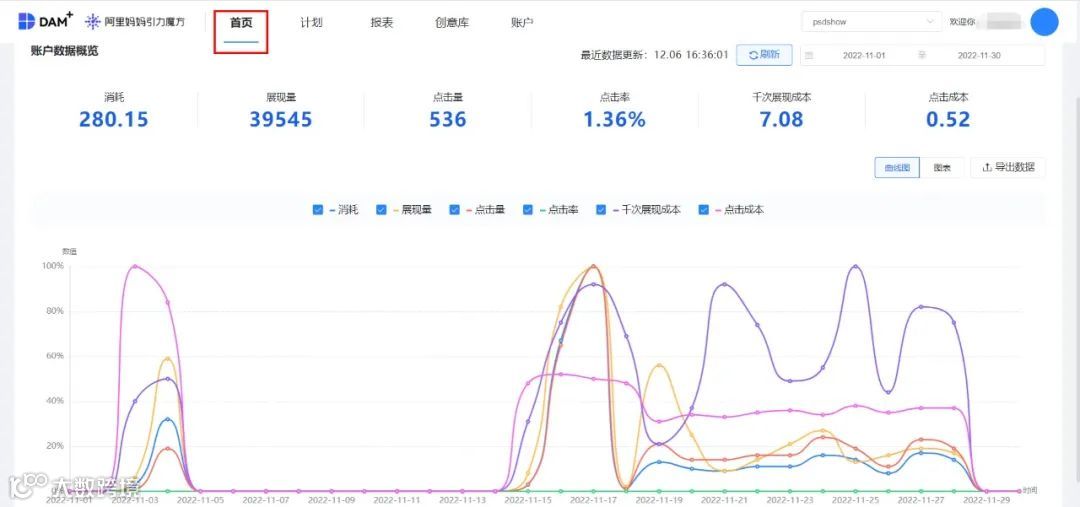Switch to the 曲线图 view

point(897,167)
